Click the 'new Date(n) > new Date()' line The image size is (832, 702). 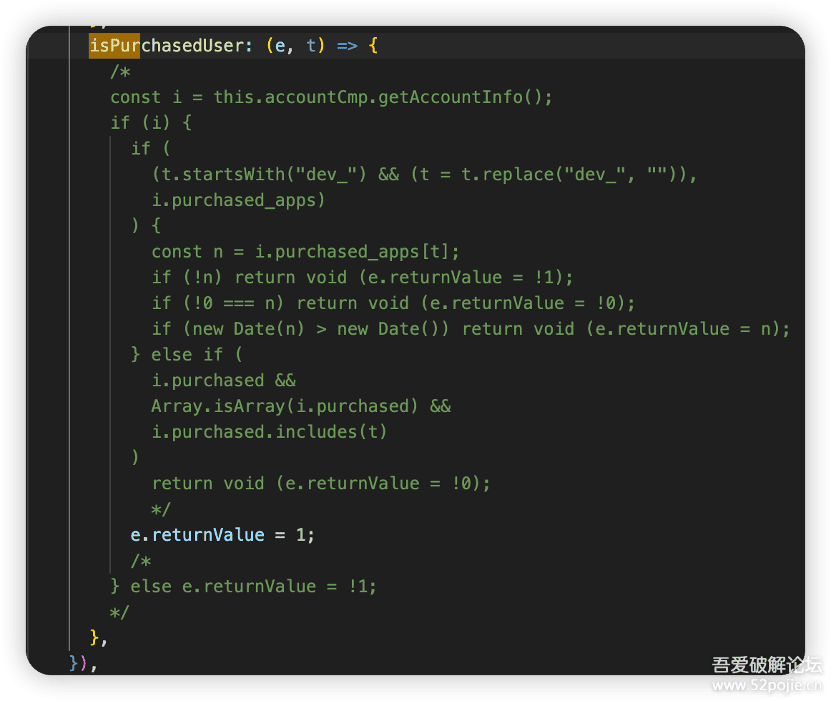pyautogui.click(x=471, y=329)
